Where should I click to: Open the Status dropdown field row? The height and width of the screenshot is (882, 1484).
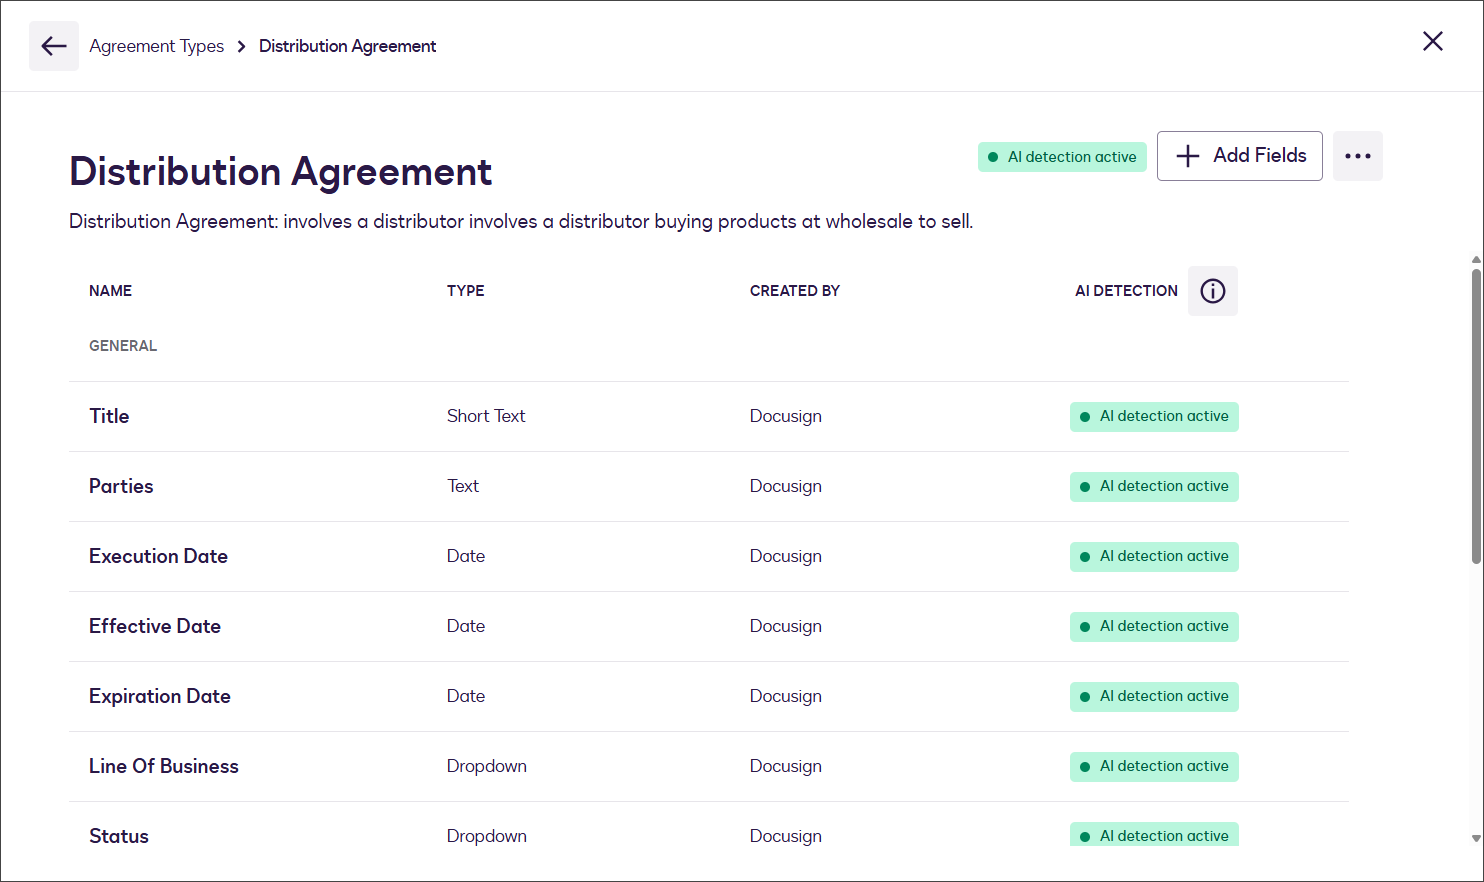pyautogui.click(x=118, y=836)
